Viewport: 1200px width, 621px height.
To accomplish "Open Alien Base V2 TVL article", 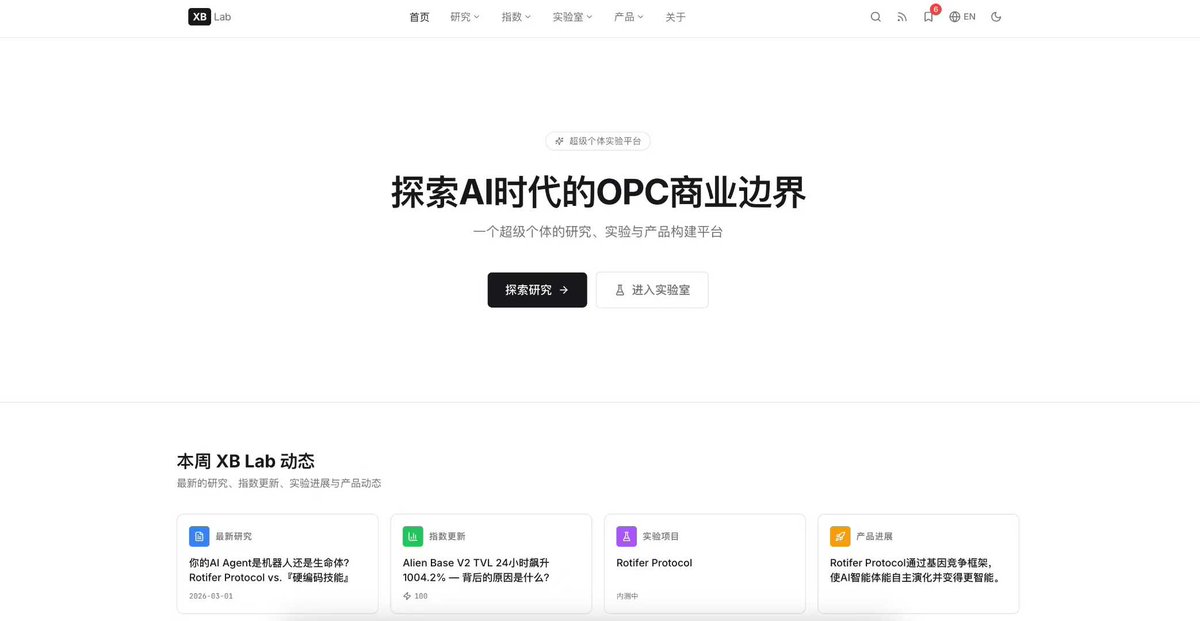I will coord(477,570).
